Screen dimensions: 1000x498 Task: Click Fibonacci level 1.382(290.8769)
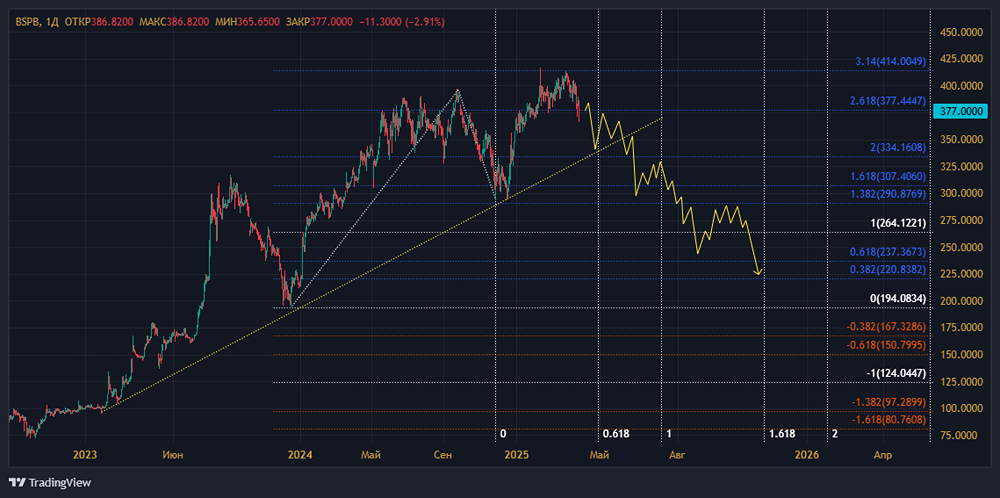point(890,193)
